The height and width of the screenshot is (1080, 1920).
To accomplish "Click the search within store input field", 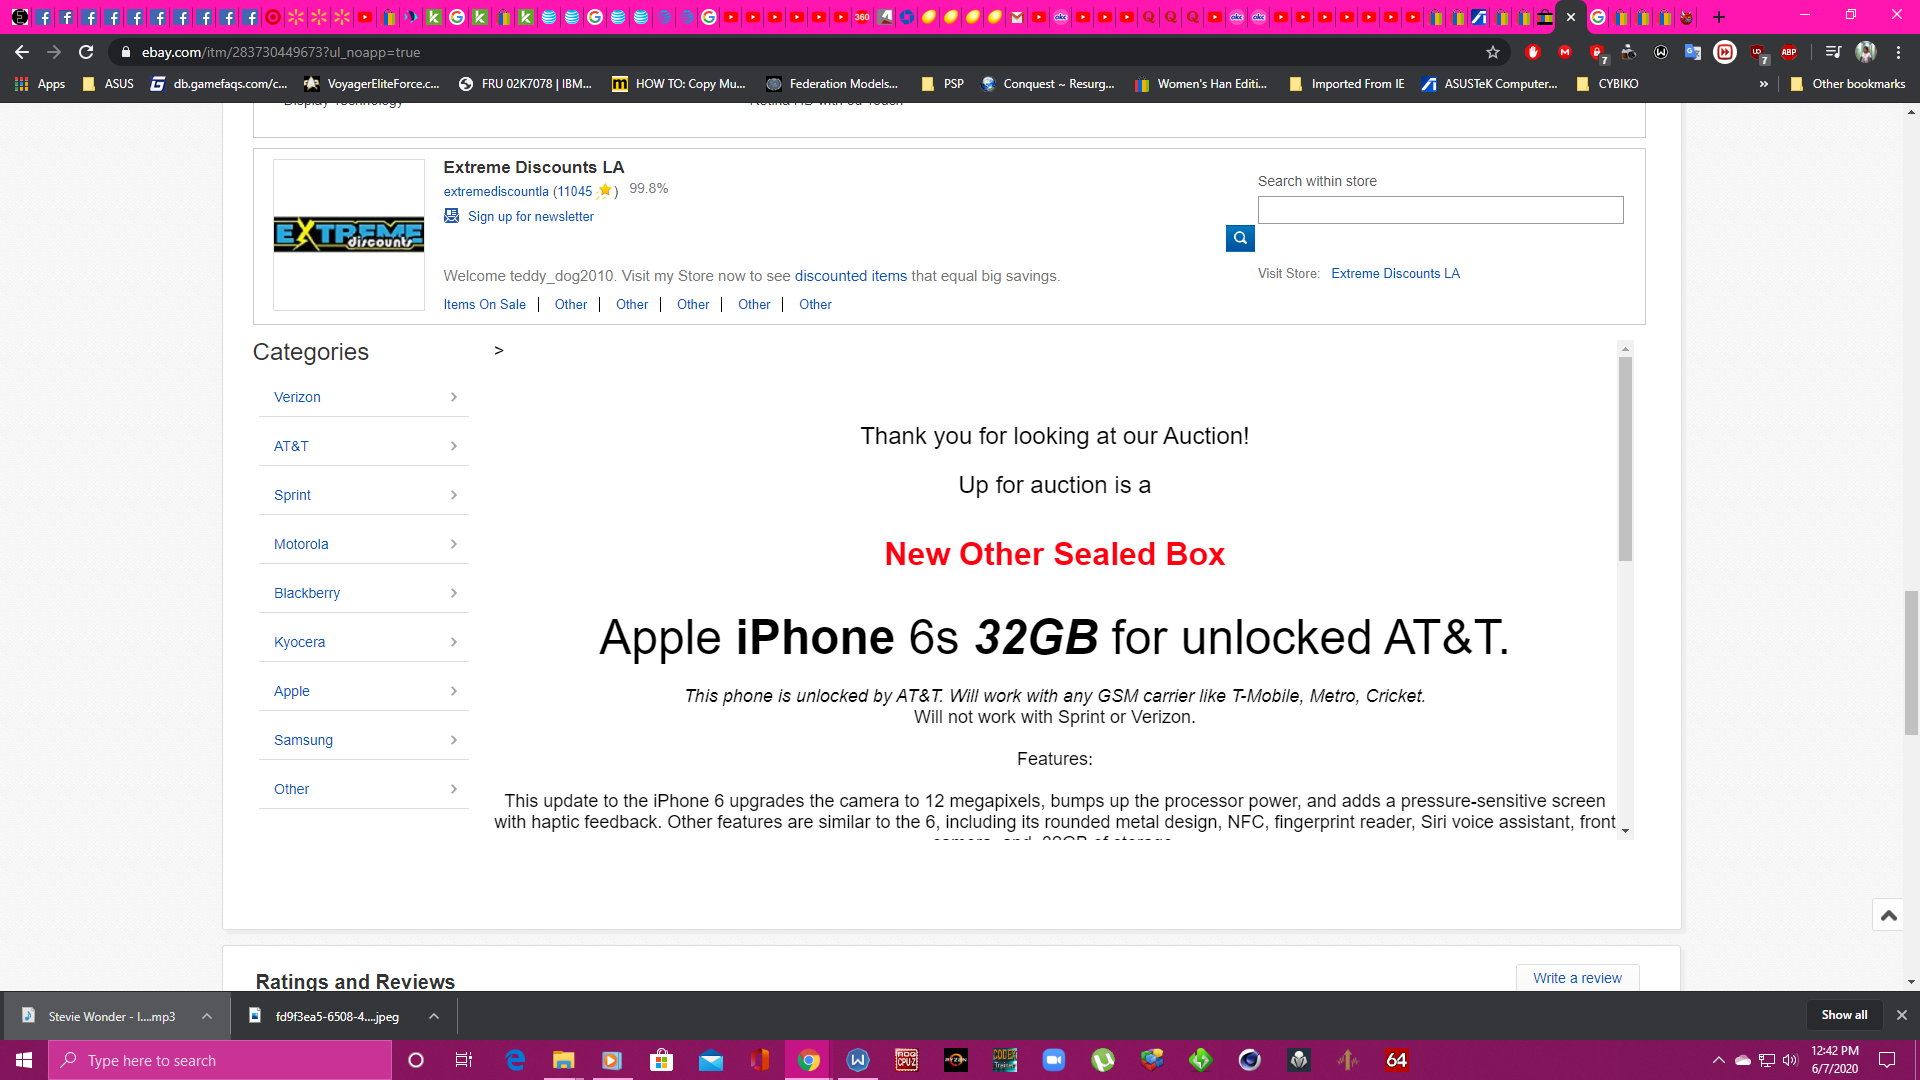I will [1440, 210].
